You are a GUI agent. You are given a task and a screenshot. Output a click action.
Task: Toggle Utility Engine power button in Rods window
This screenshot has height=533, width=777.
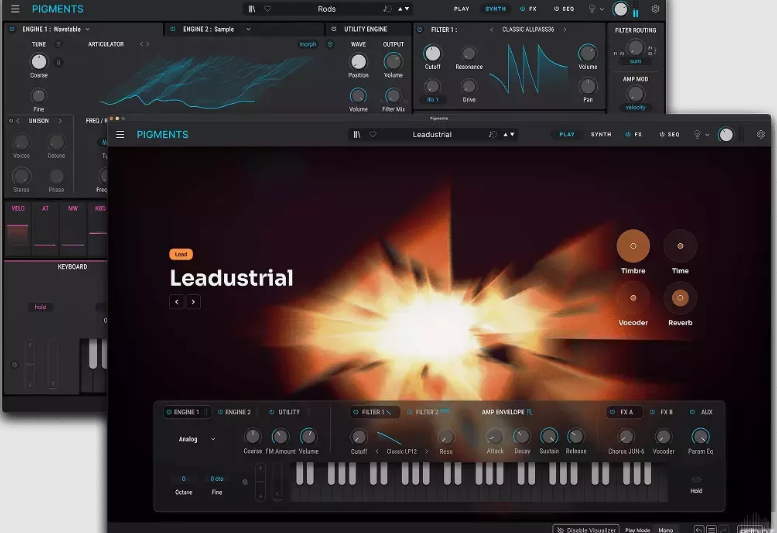pyautogui.click(x=333, y=29)
